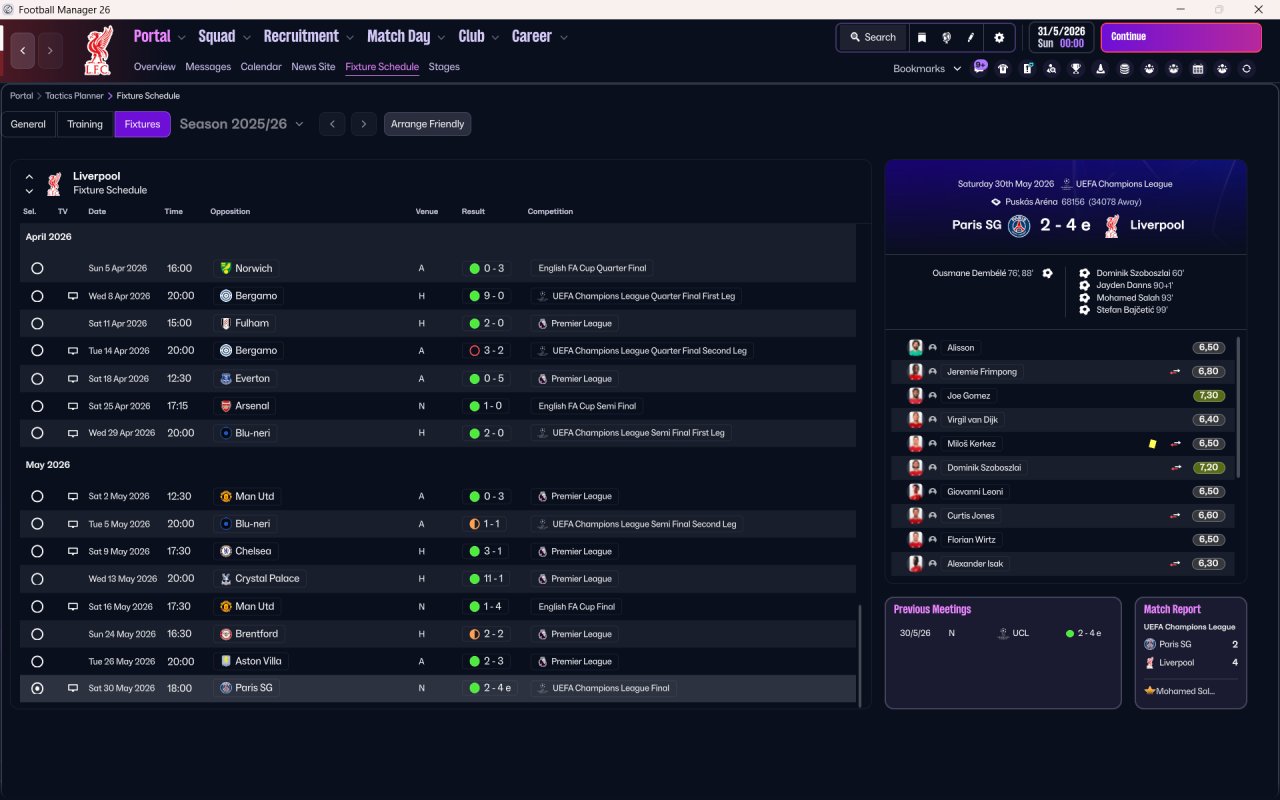Click the training cone bookmark icon
Viewport: 1280px width, 800px height.
(x=1101, y=69)
